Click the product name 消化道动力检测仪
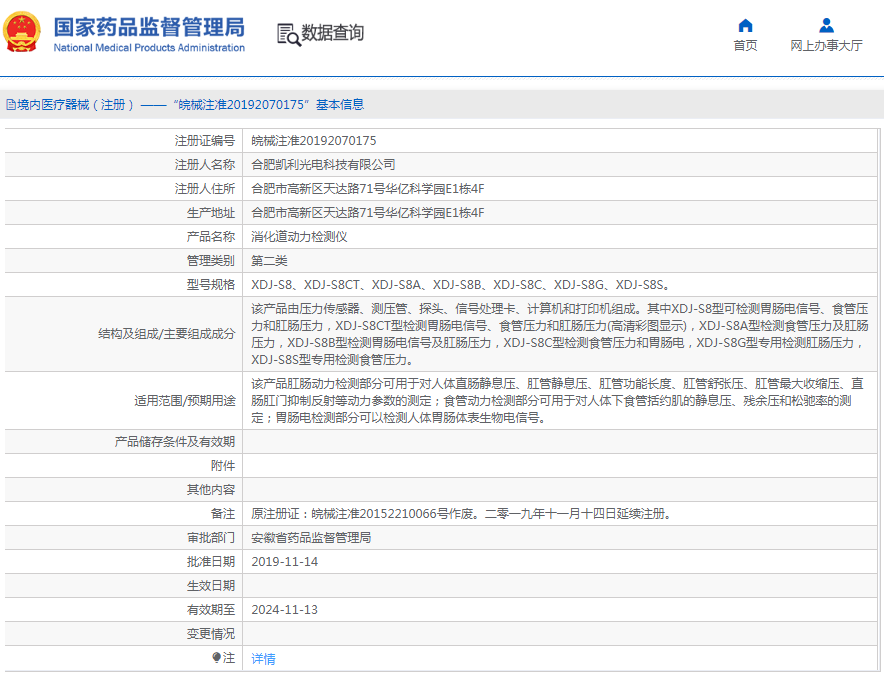Viewport: 884px width, 674px height. (x=299, y=237)
